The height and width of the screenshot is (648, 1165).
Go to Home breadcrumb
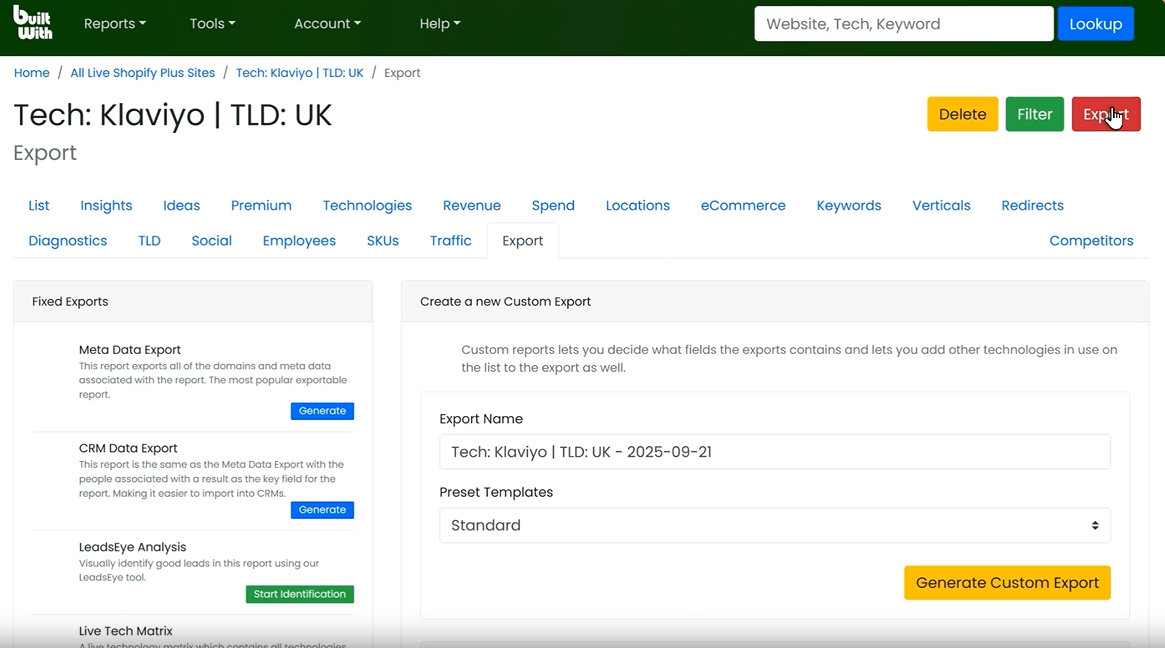pyautogui.click(x=31, y=73)
